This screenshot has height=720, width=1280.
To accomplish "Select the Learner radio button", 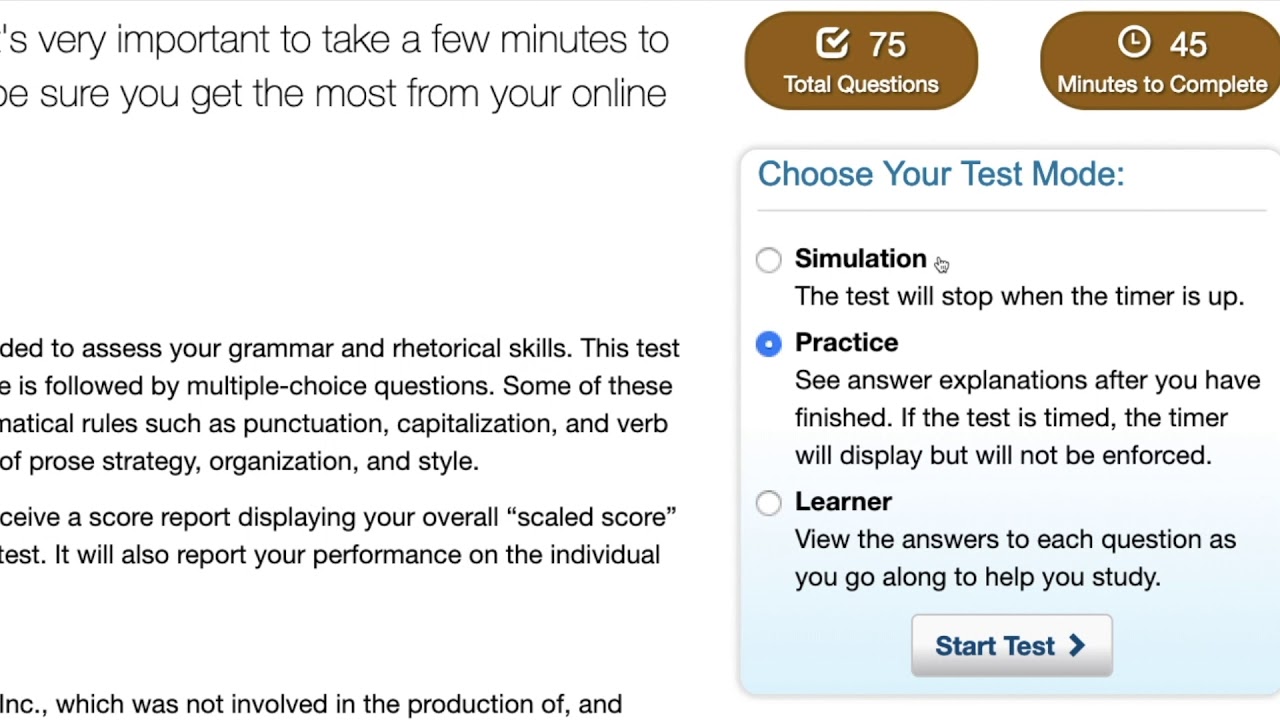I will tap(768, 503).
